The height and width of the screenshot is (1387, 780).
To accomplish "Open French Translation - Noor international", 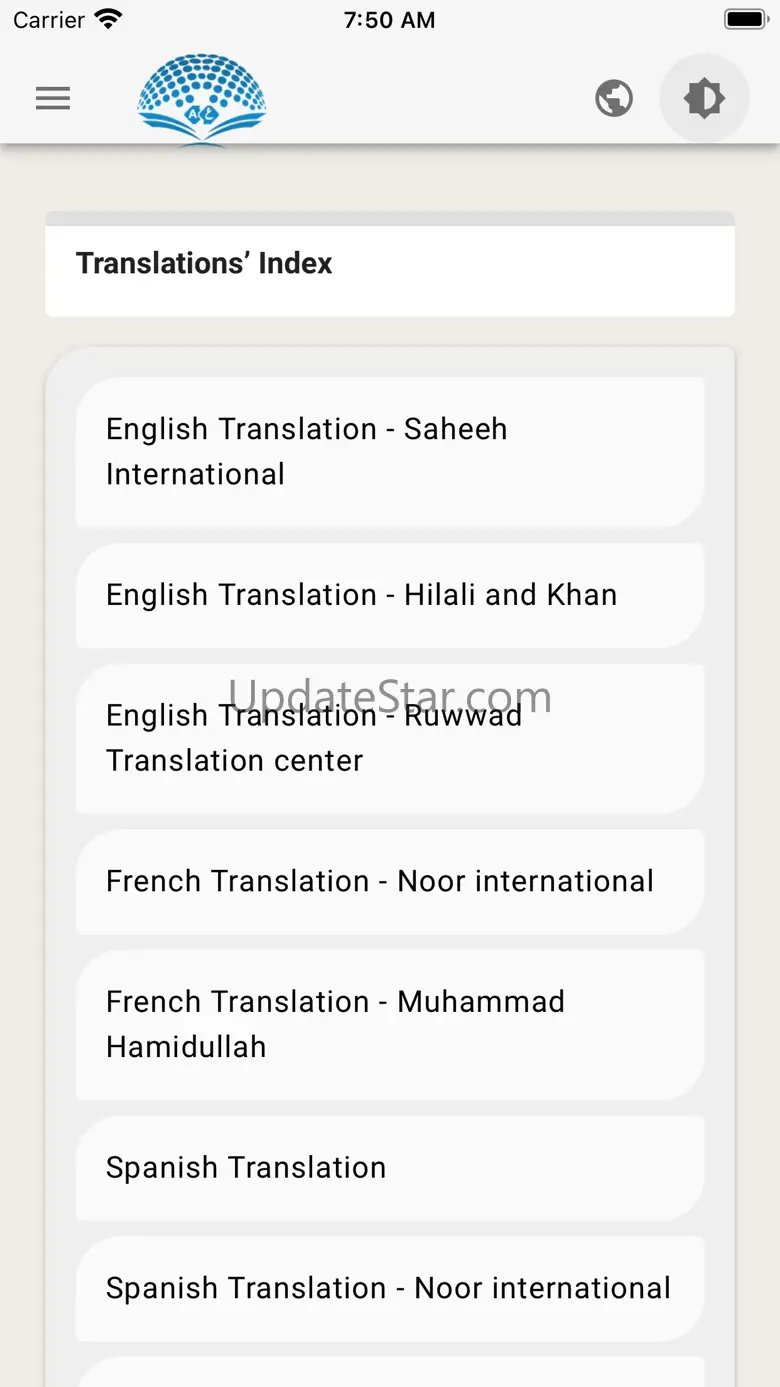I will point(390,881).
